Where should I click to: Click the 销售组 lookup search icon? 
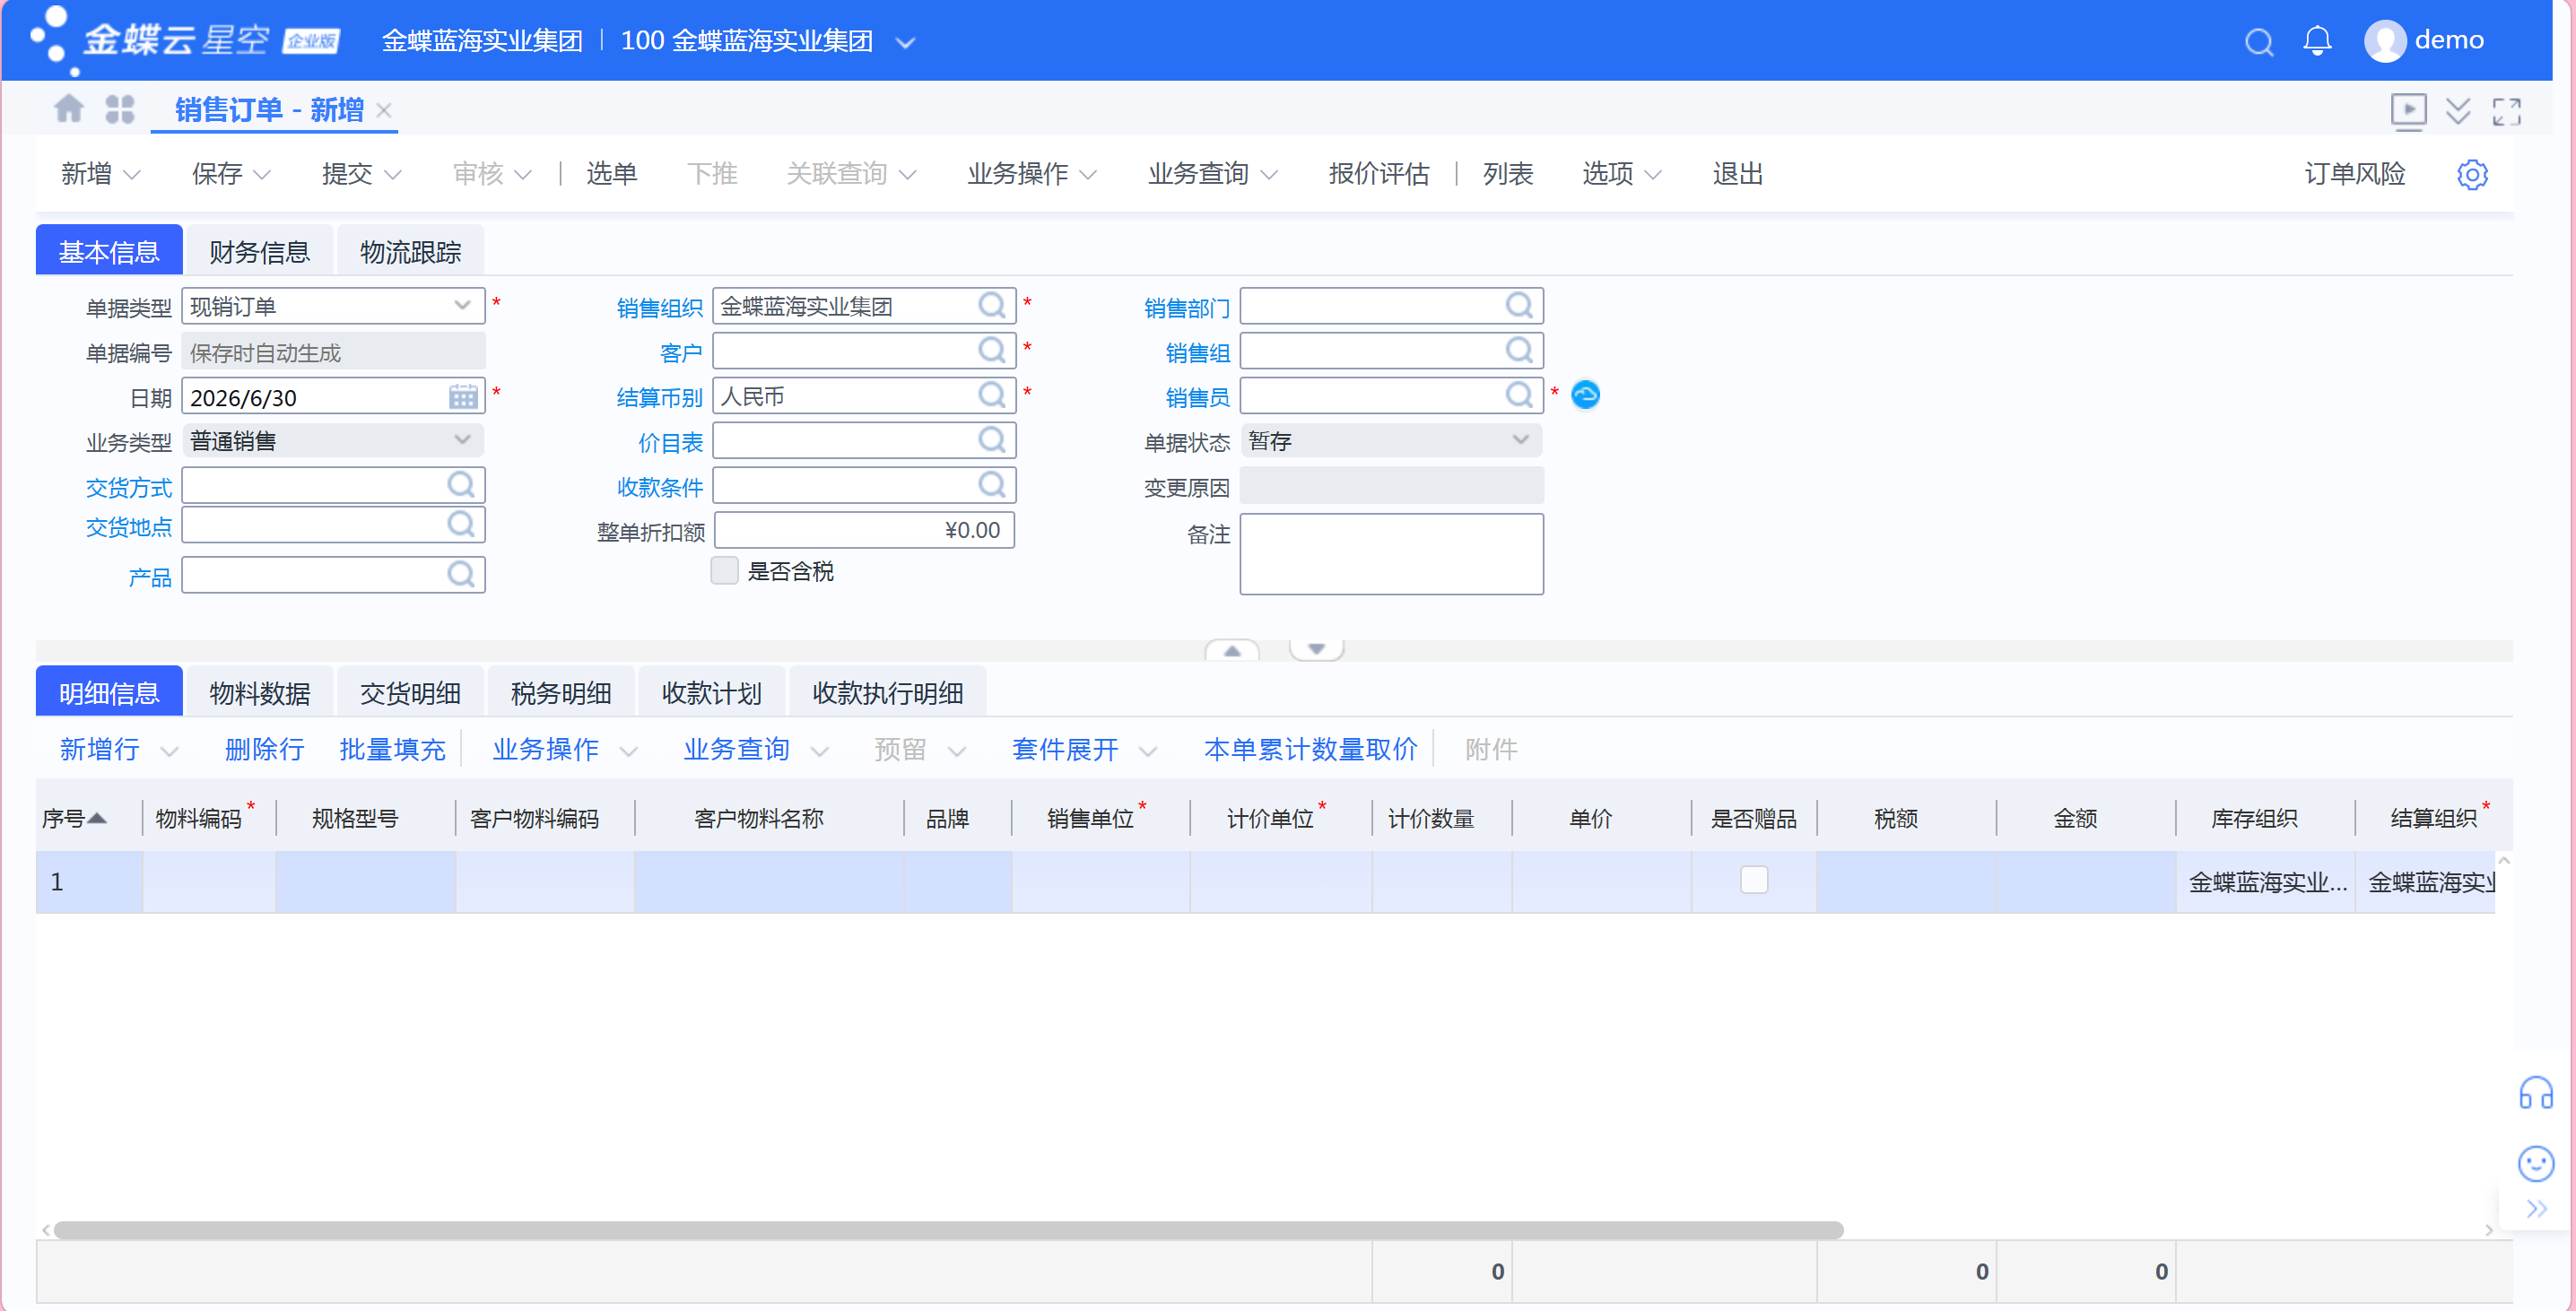coord(1519,350)
